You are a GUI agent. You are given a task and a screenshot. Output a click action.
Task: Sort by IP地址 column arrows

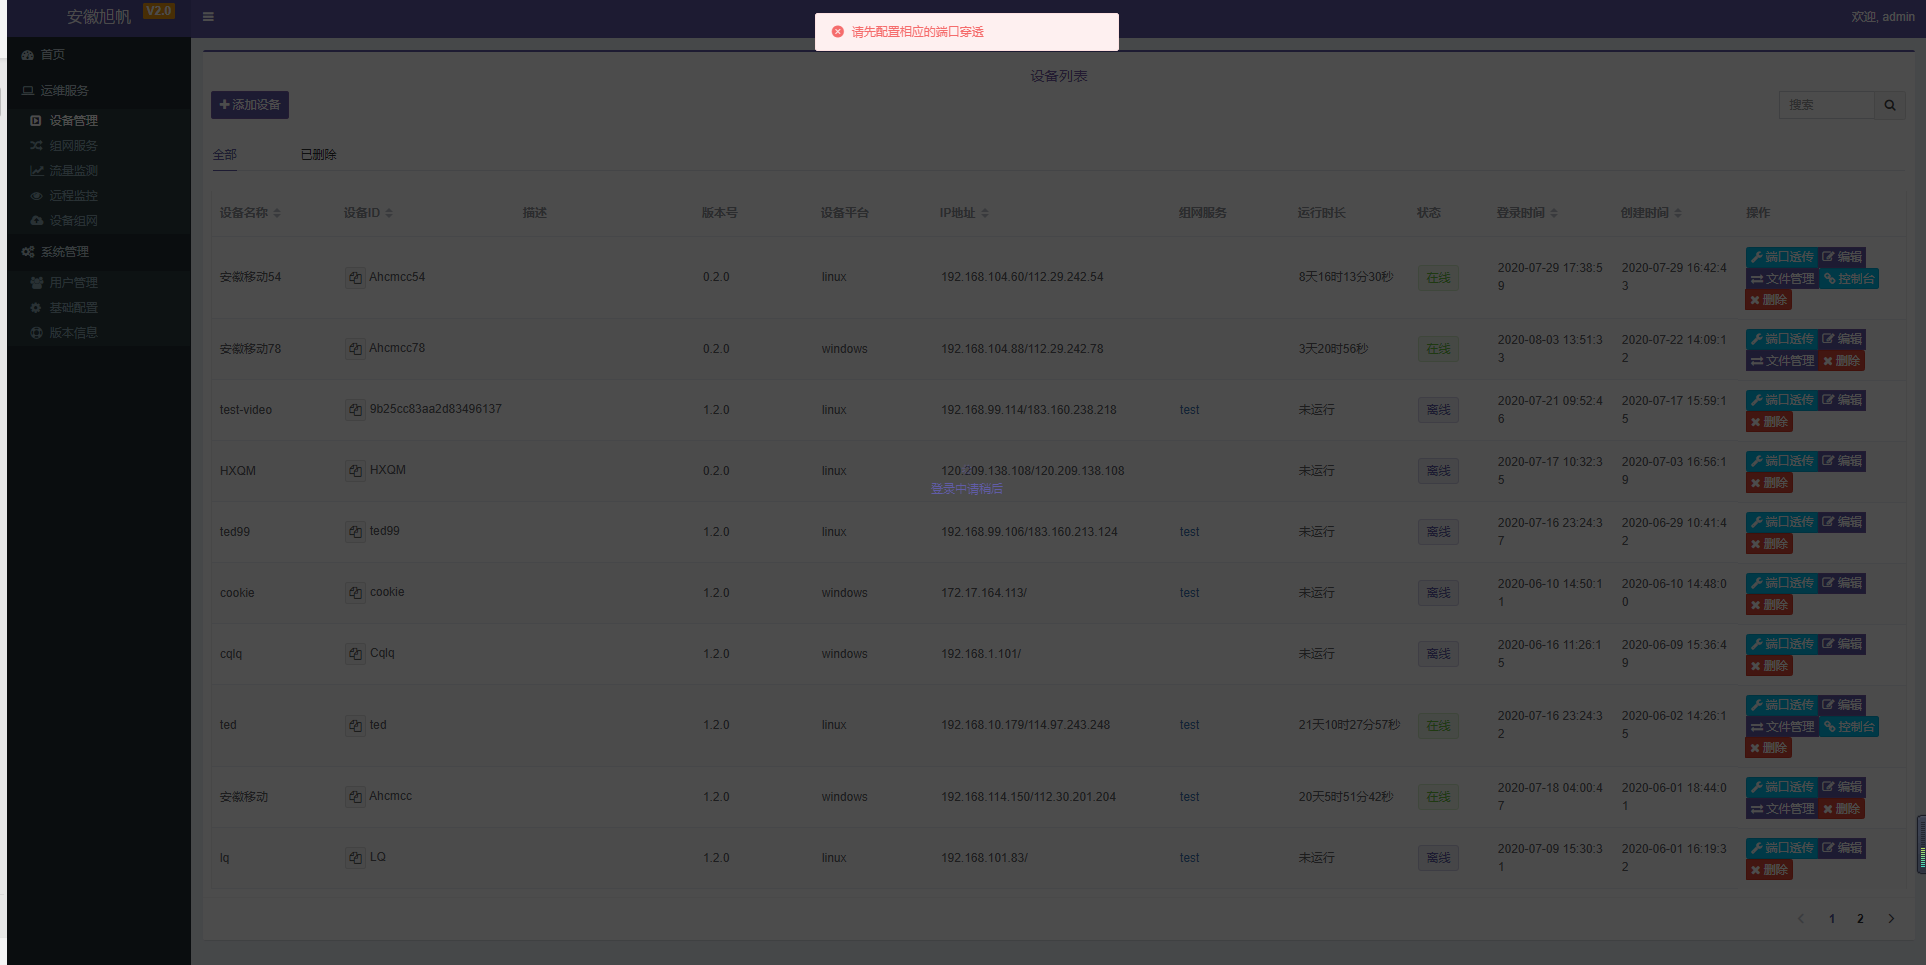985,213
